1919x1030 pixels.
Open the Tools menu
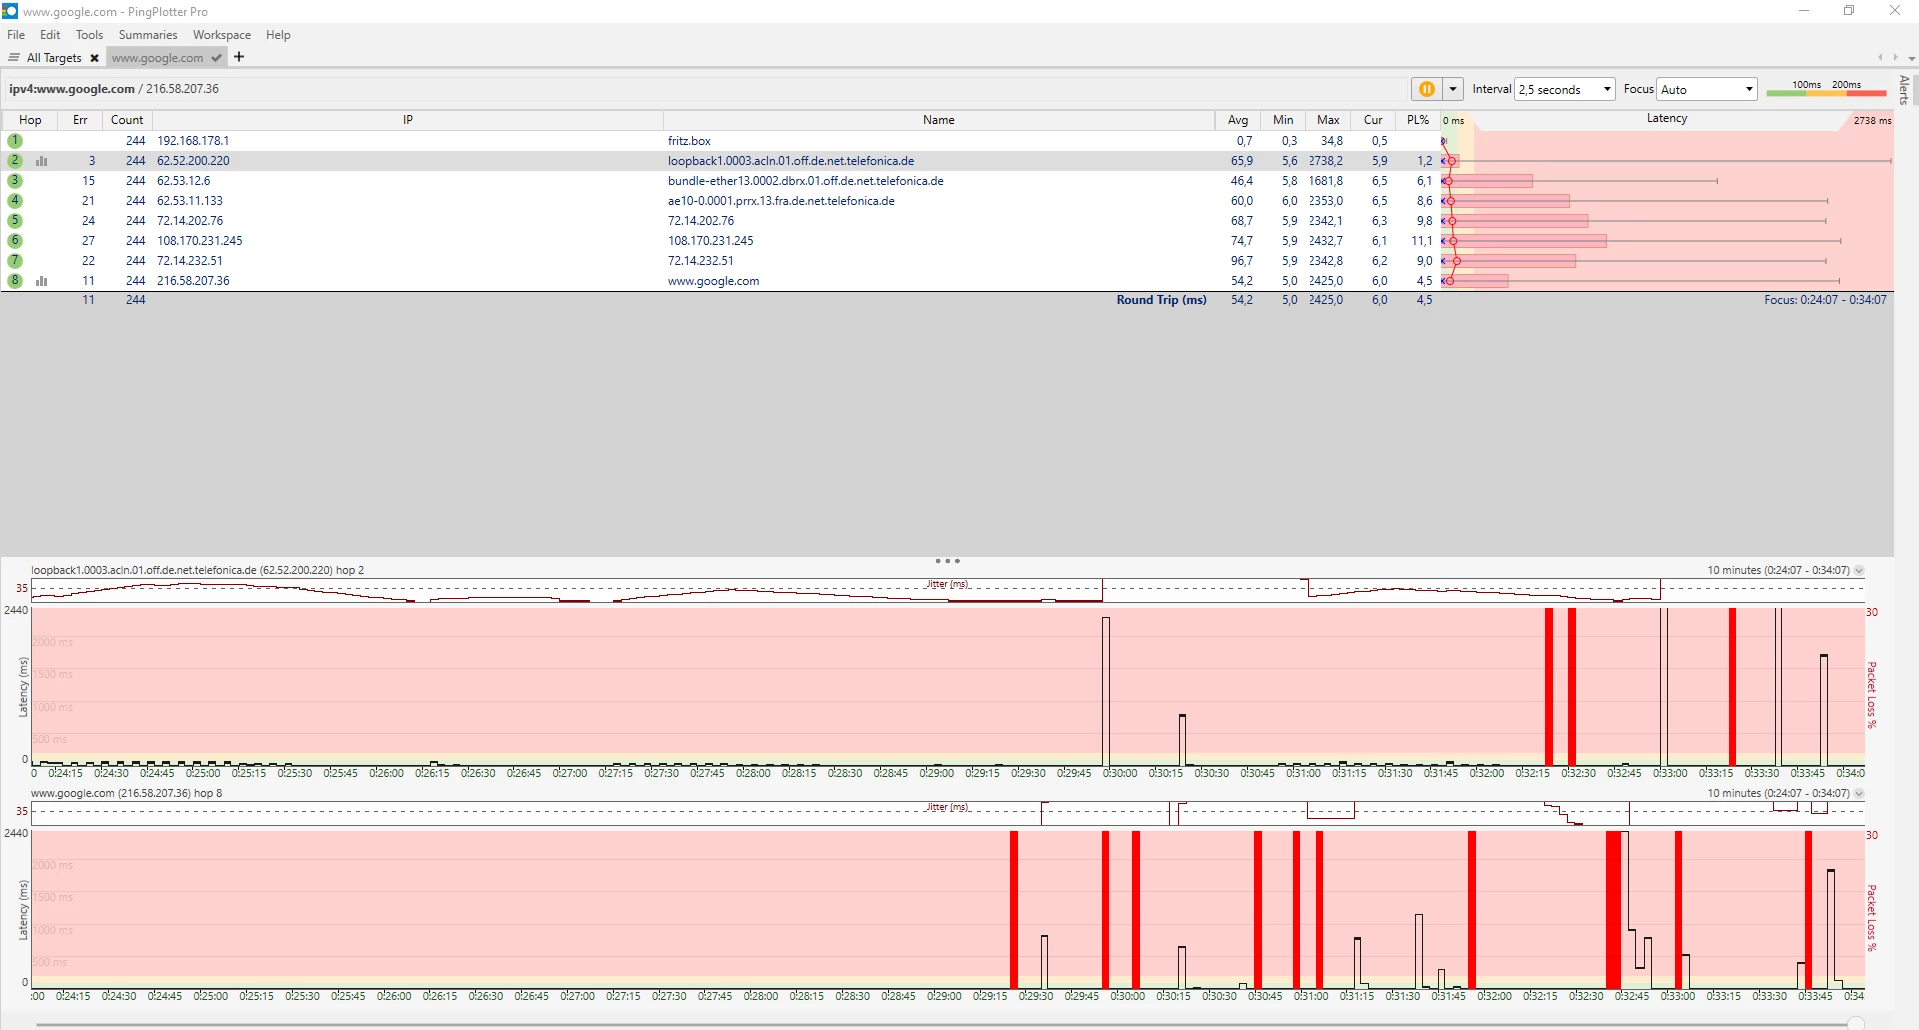click(89, 35)
